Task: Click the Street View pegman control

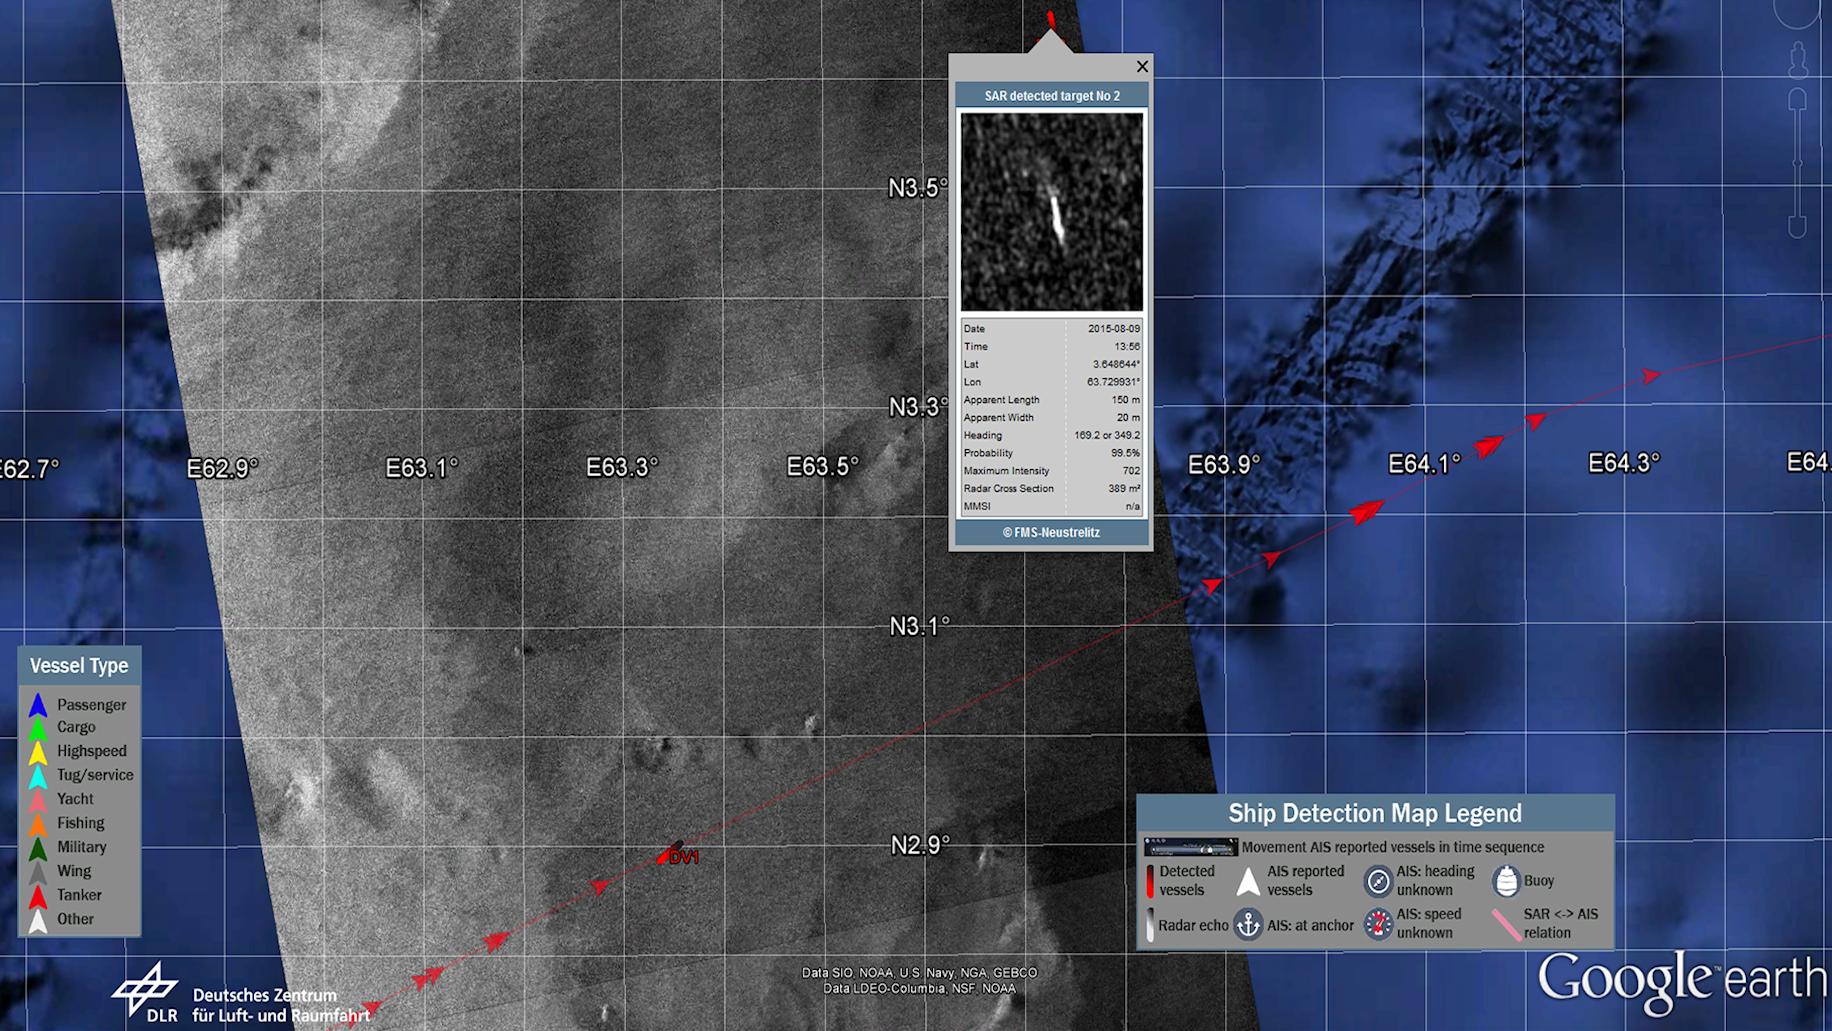Action: [1798, 60]
